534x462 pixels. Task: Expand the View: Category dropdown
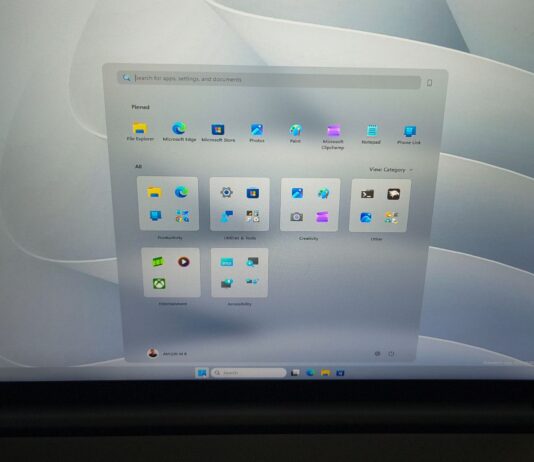pos(391,170)
